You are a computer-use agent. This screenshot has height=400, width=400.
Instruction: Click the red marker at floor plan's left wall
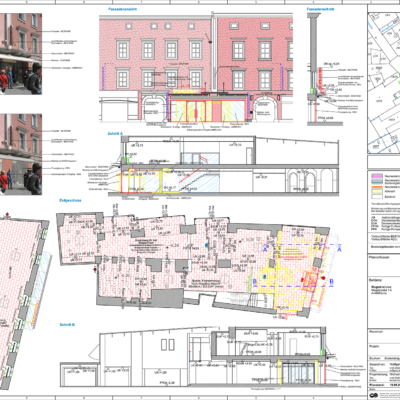click(x=95, y=268)
